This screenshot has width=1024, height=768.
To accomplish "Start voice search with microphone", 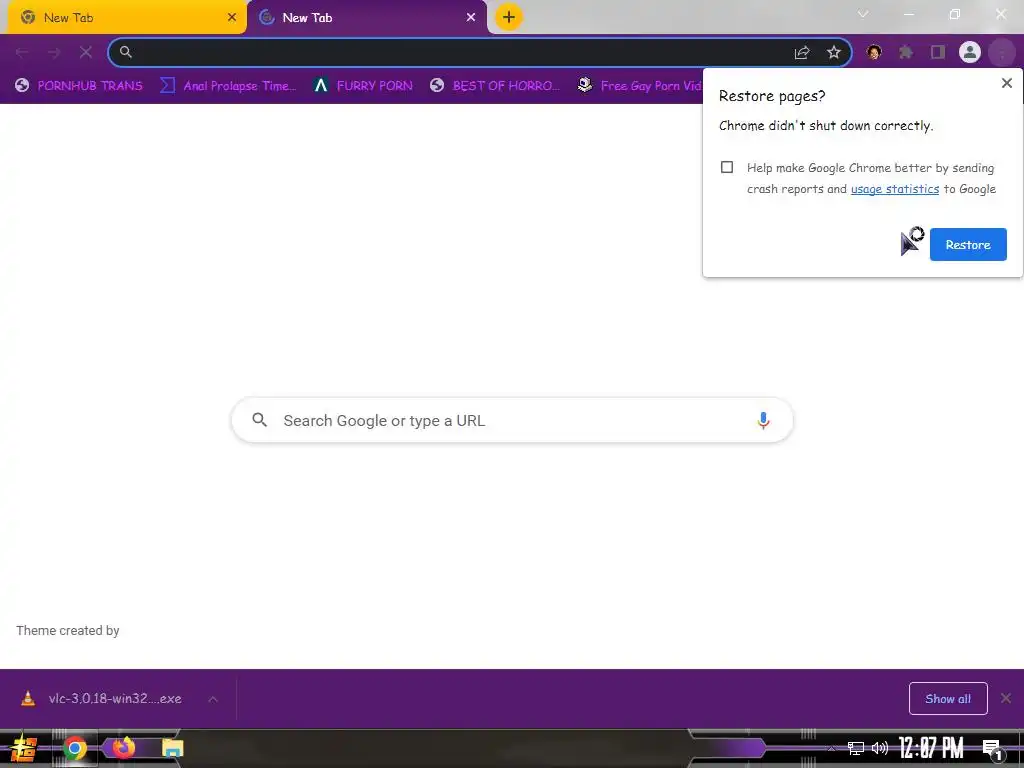I will (763, 421).
